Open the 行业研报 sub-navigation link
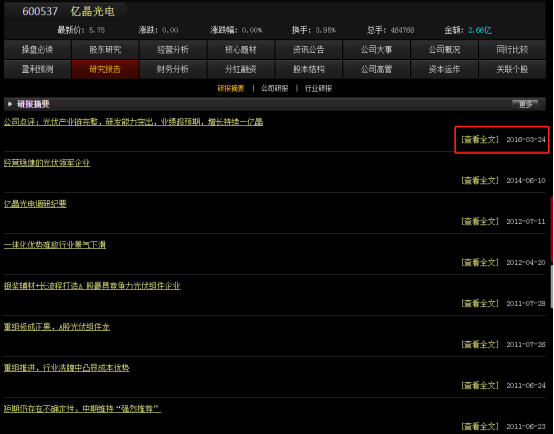 318,88
